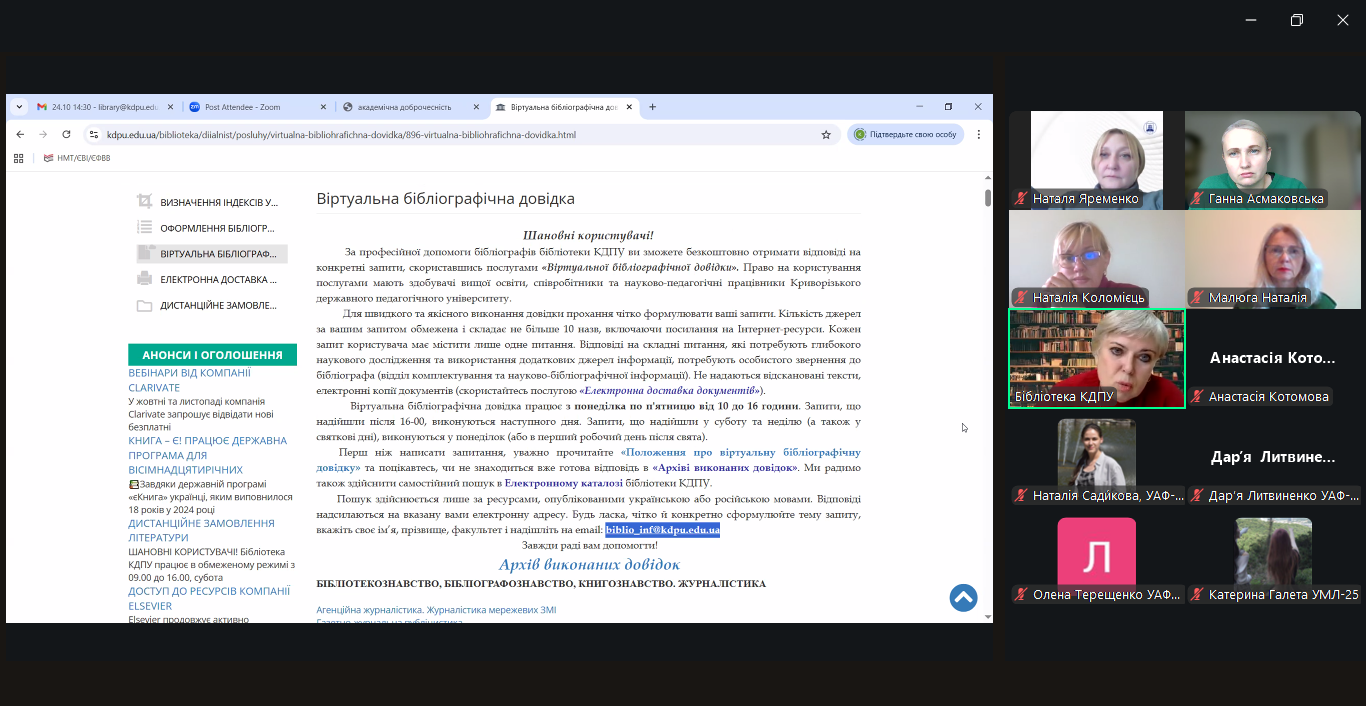This screenshot has width=1366, height=706.
Task: Open a new browser tab with the plus icon
Action: click(x=653, y=107)
